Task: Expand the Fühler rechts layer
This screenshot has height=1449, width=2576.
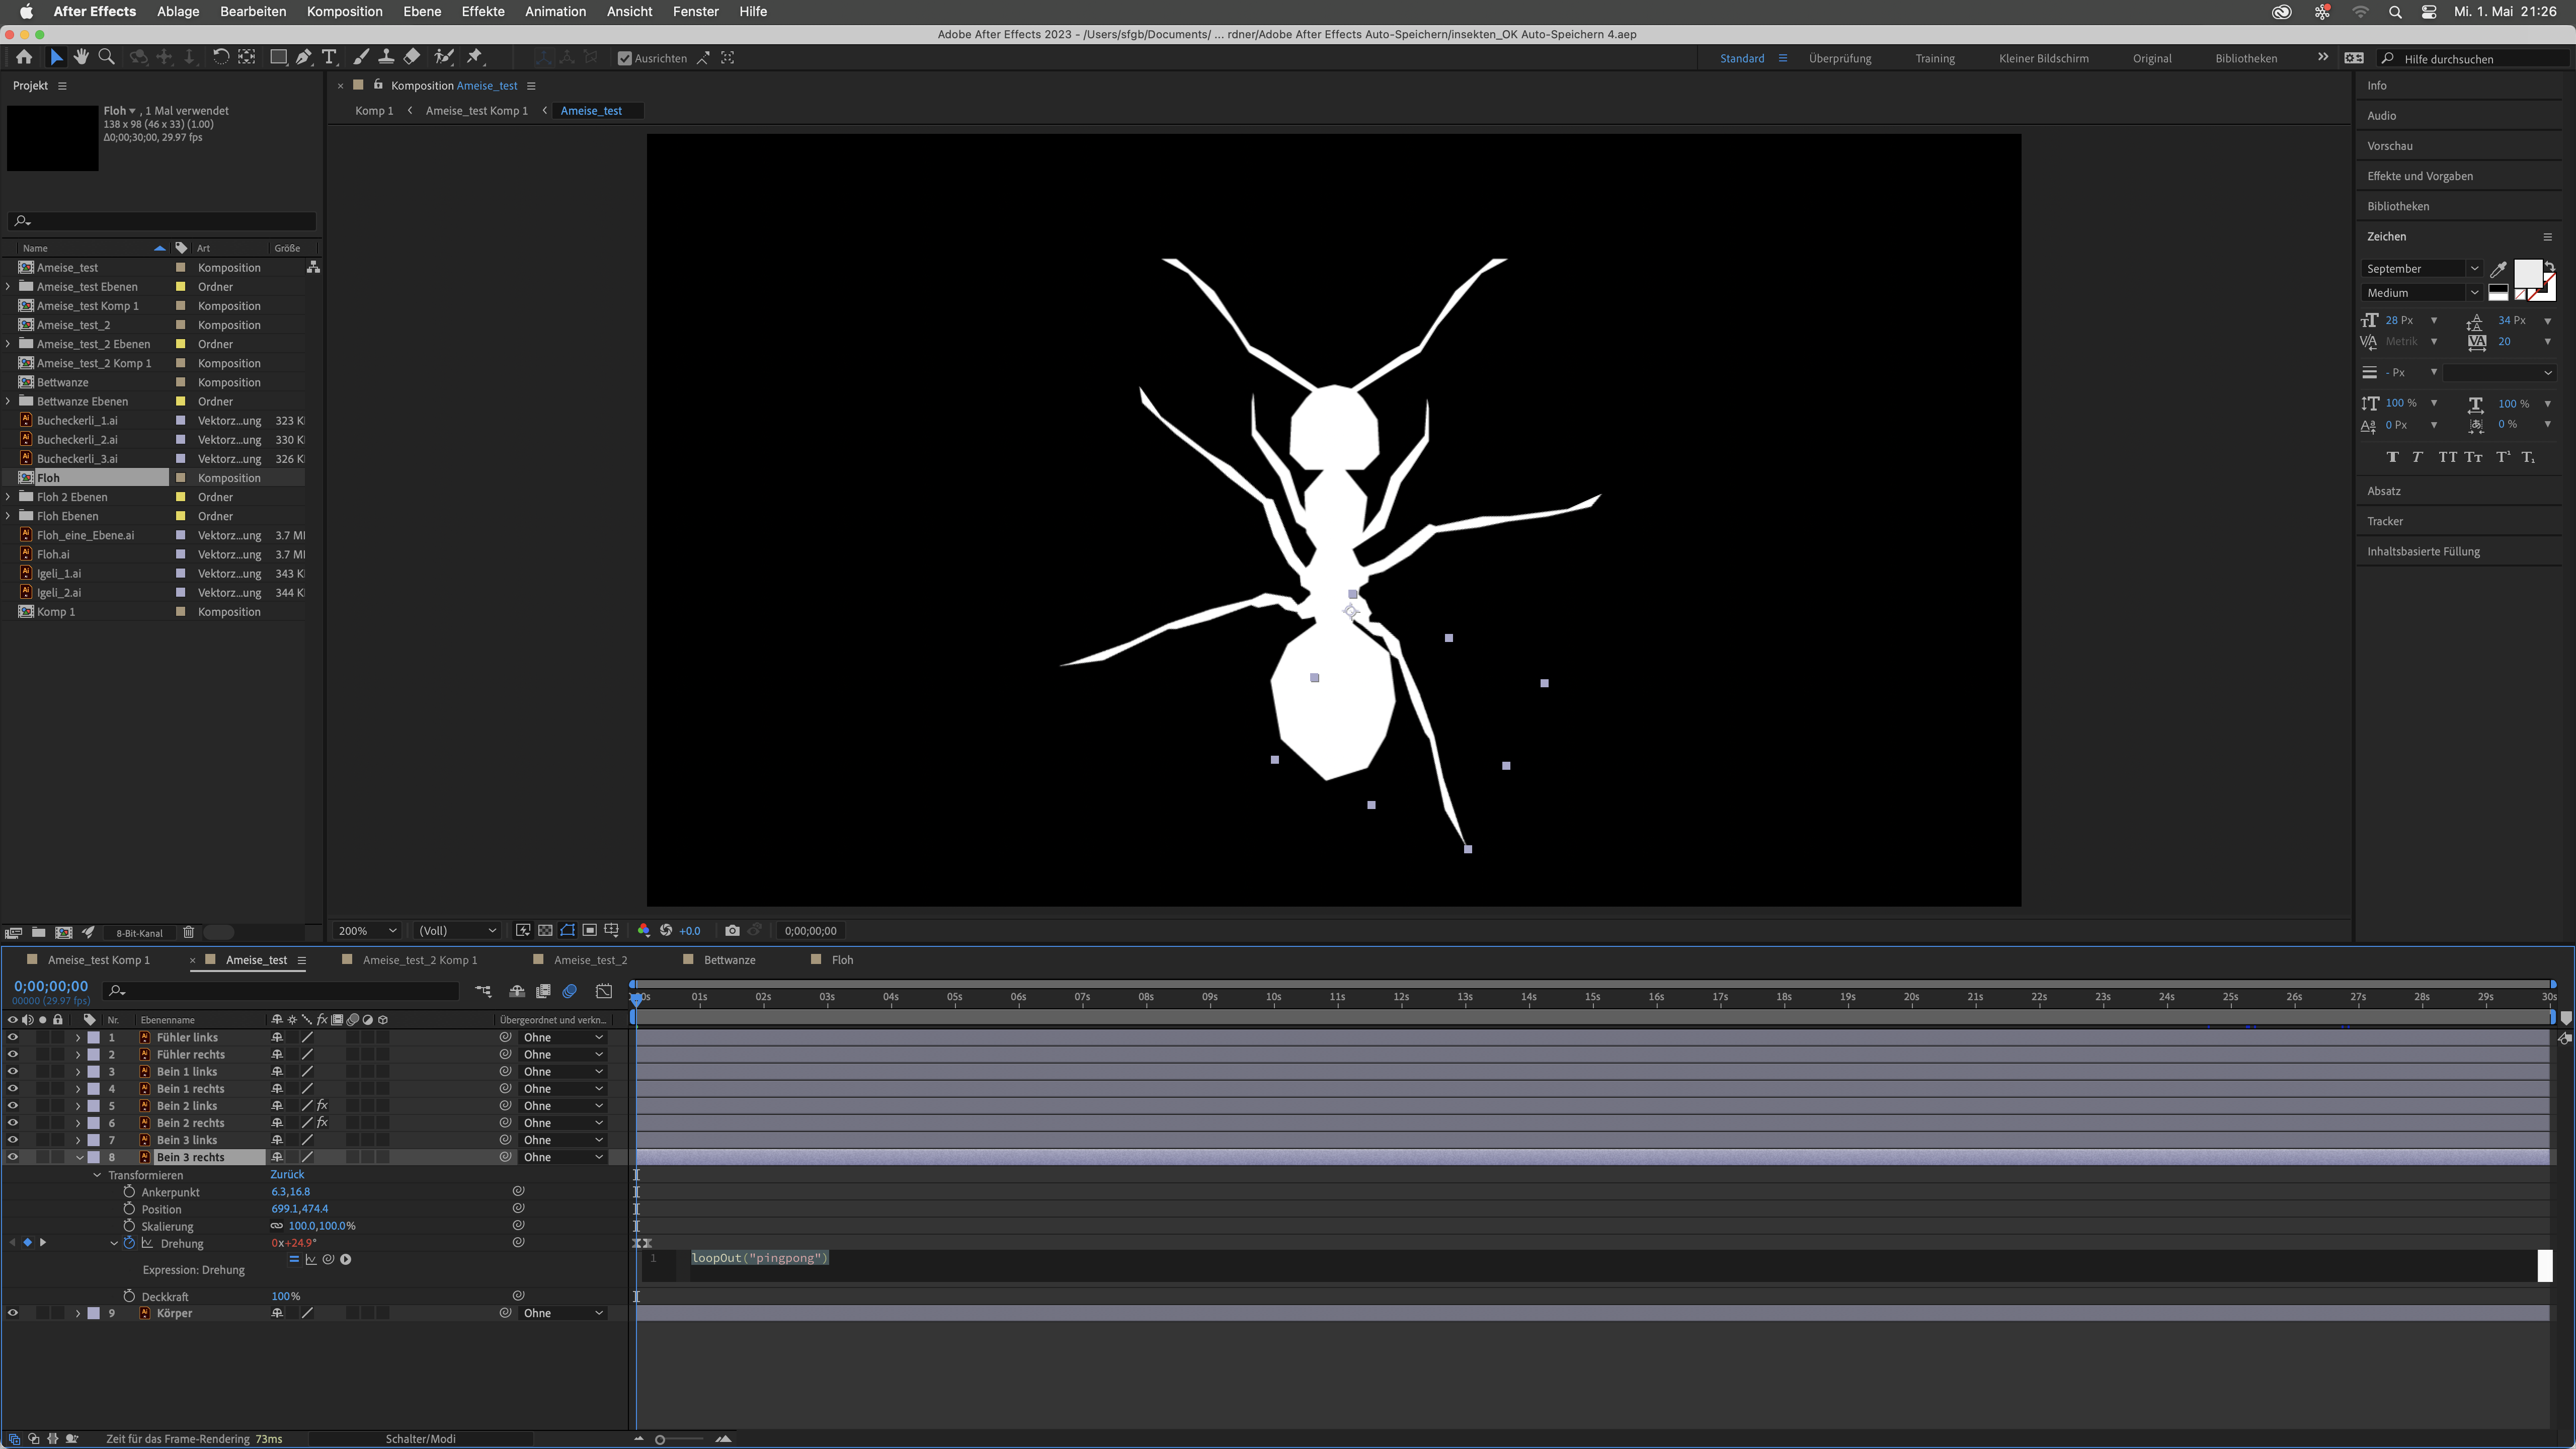Action: pos(78,1054)
